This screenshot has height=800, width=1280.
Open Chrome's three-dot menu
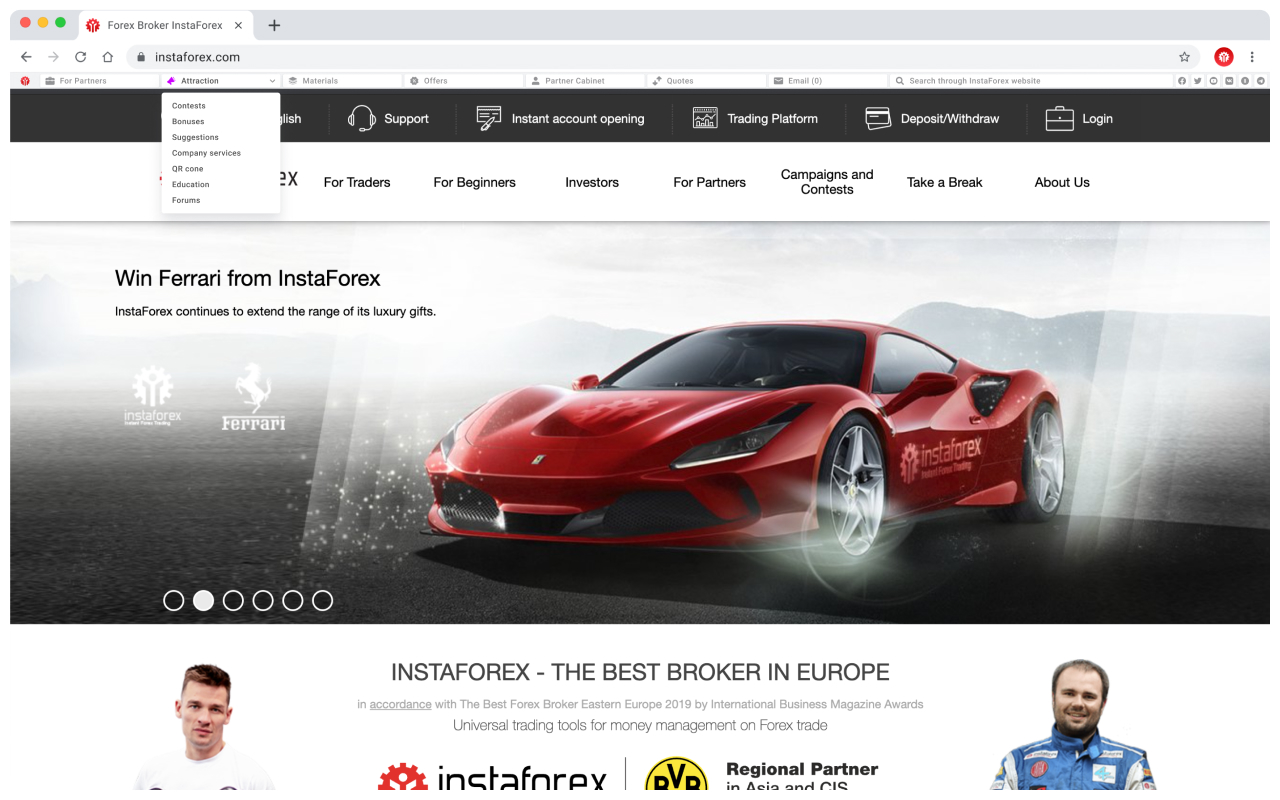click(x=1252, y=57)
